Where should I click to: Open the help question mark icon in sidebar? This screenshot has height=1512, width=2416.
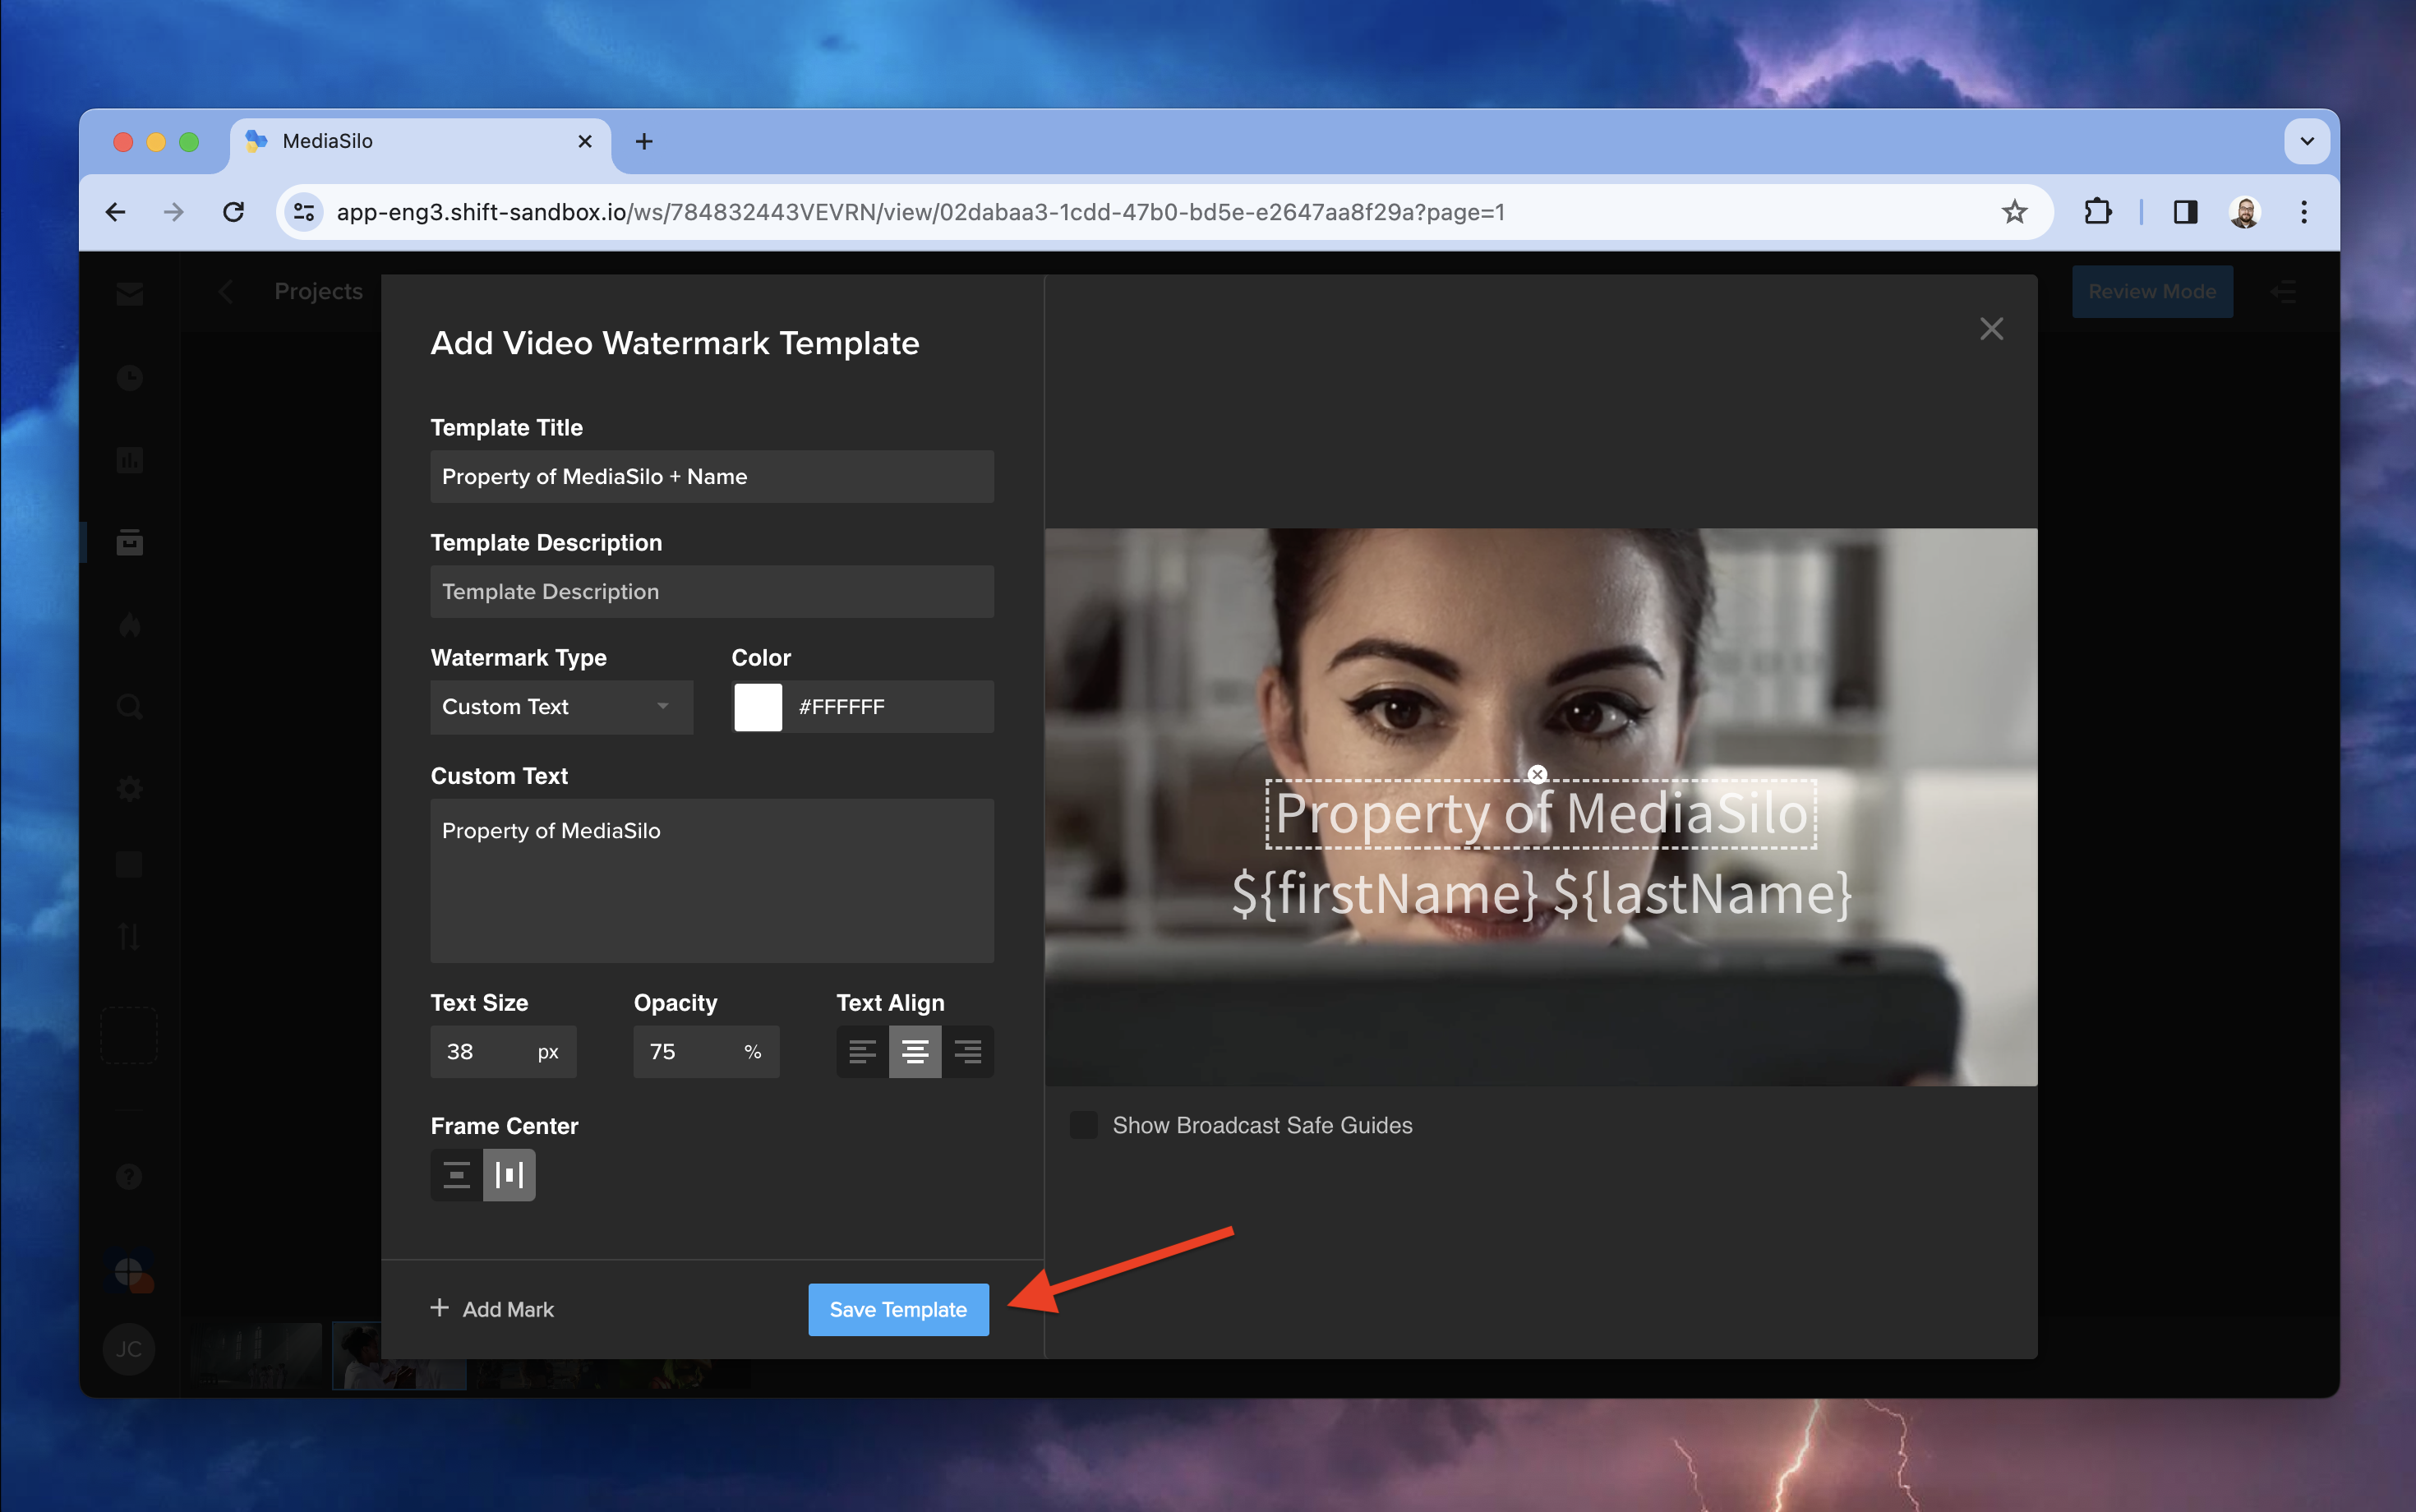click(x=130, y=1177)
